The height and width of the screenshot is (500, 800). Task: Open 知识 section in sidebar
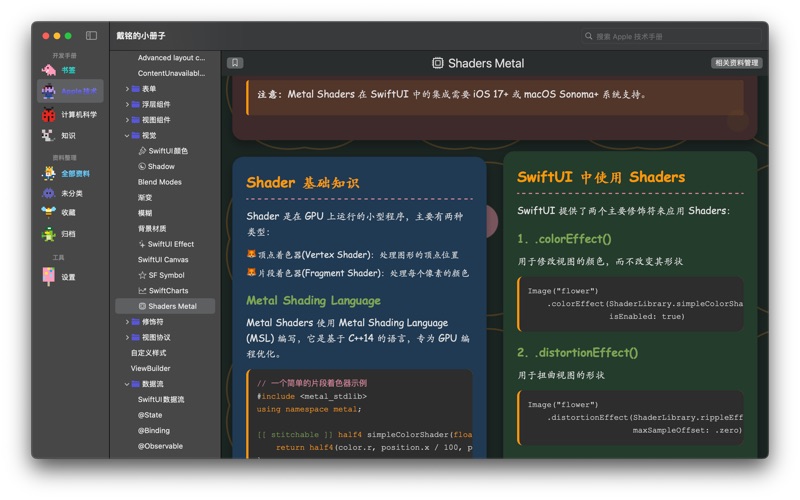[x=67, y=136]
